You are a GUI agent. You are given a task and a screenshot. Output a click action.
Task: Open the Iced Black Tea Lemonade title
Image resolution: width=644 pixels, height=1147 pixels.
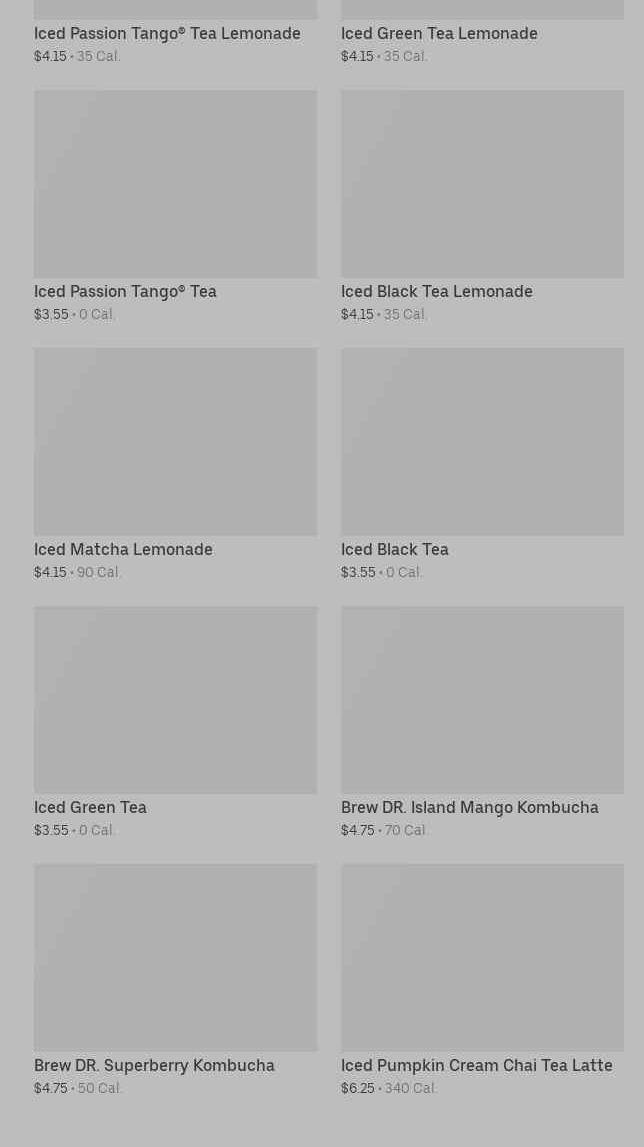pos(436,292)
